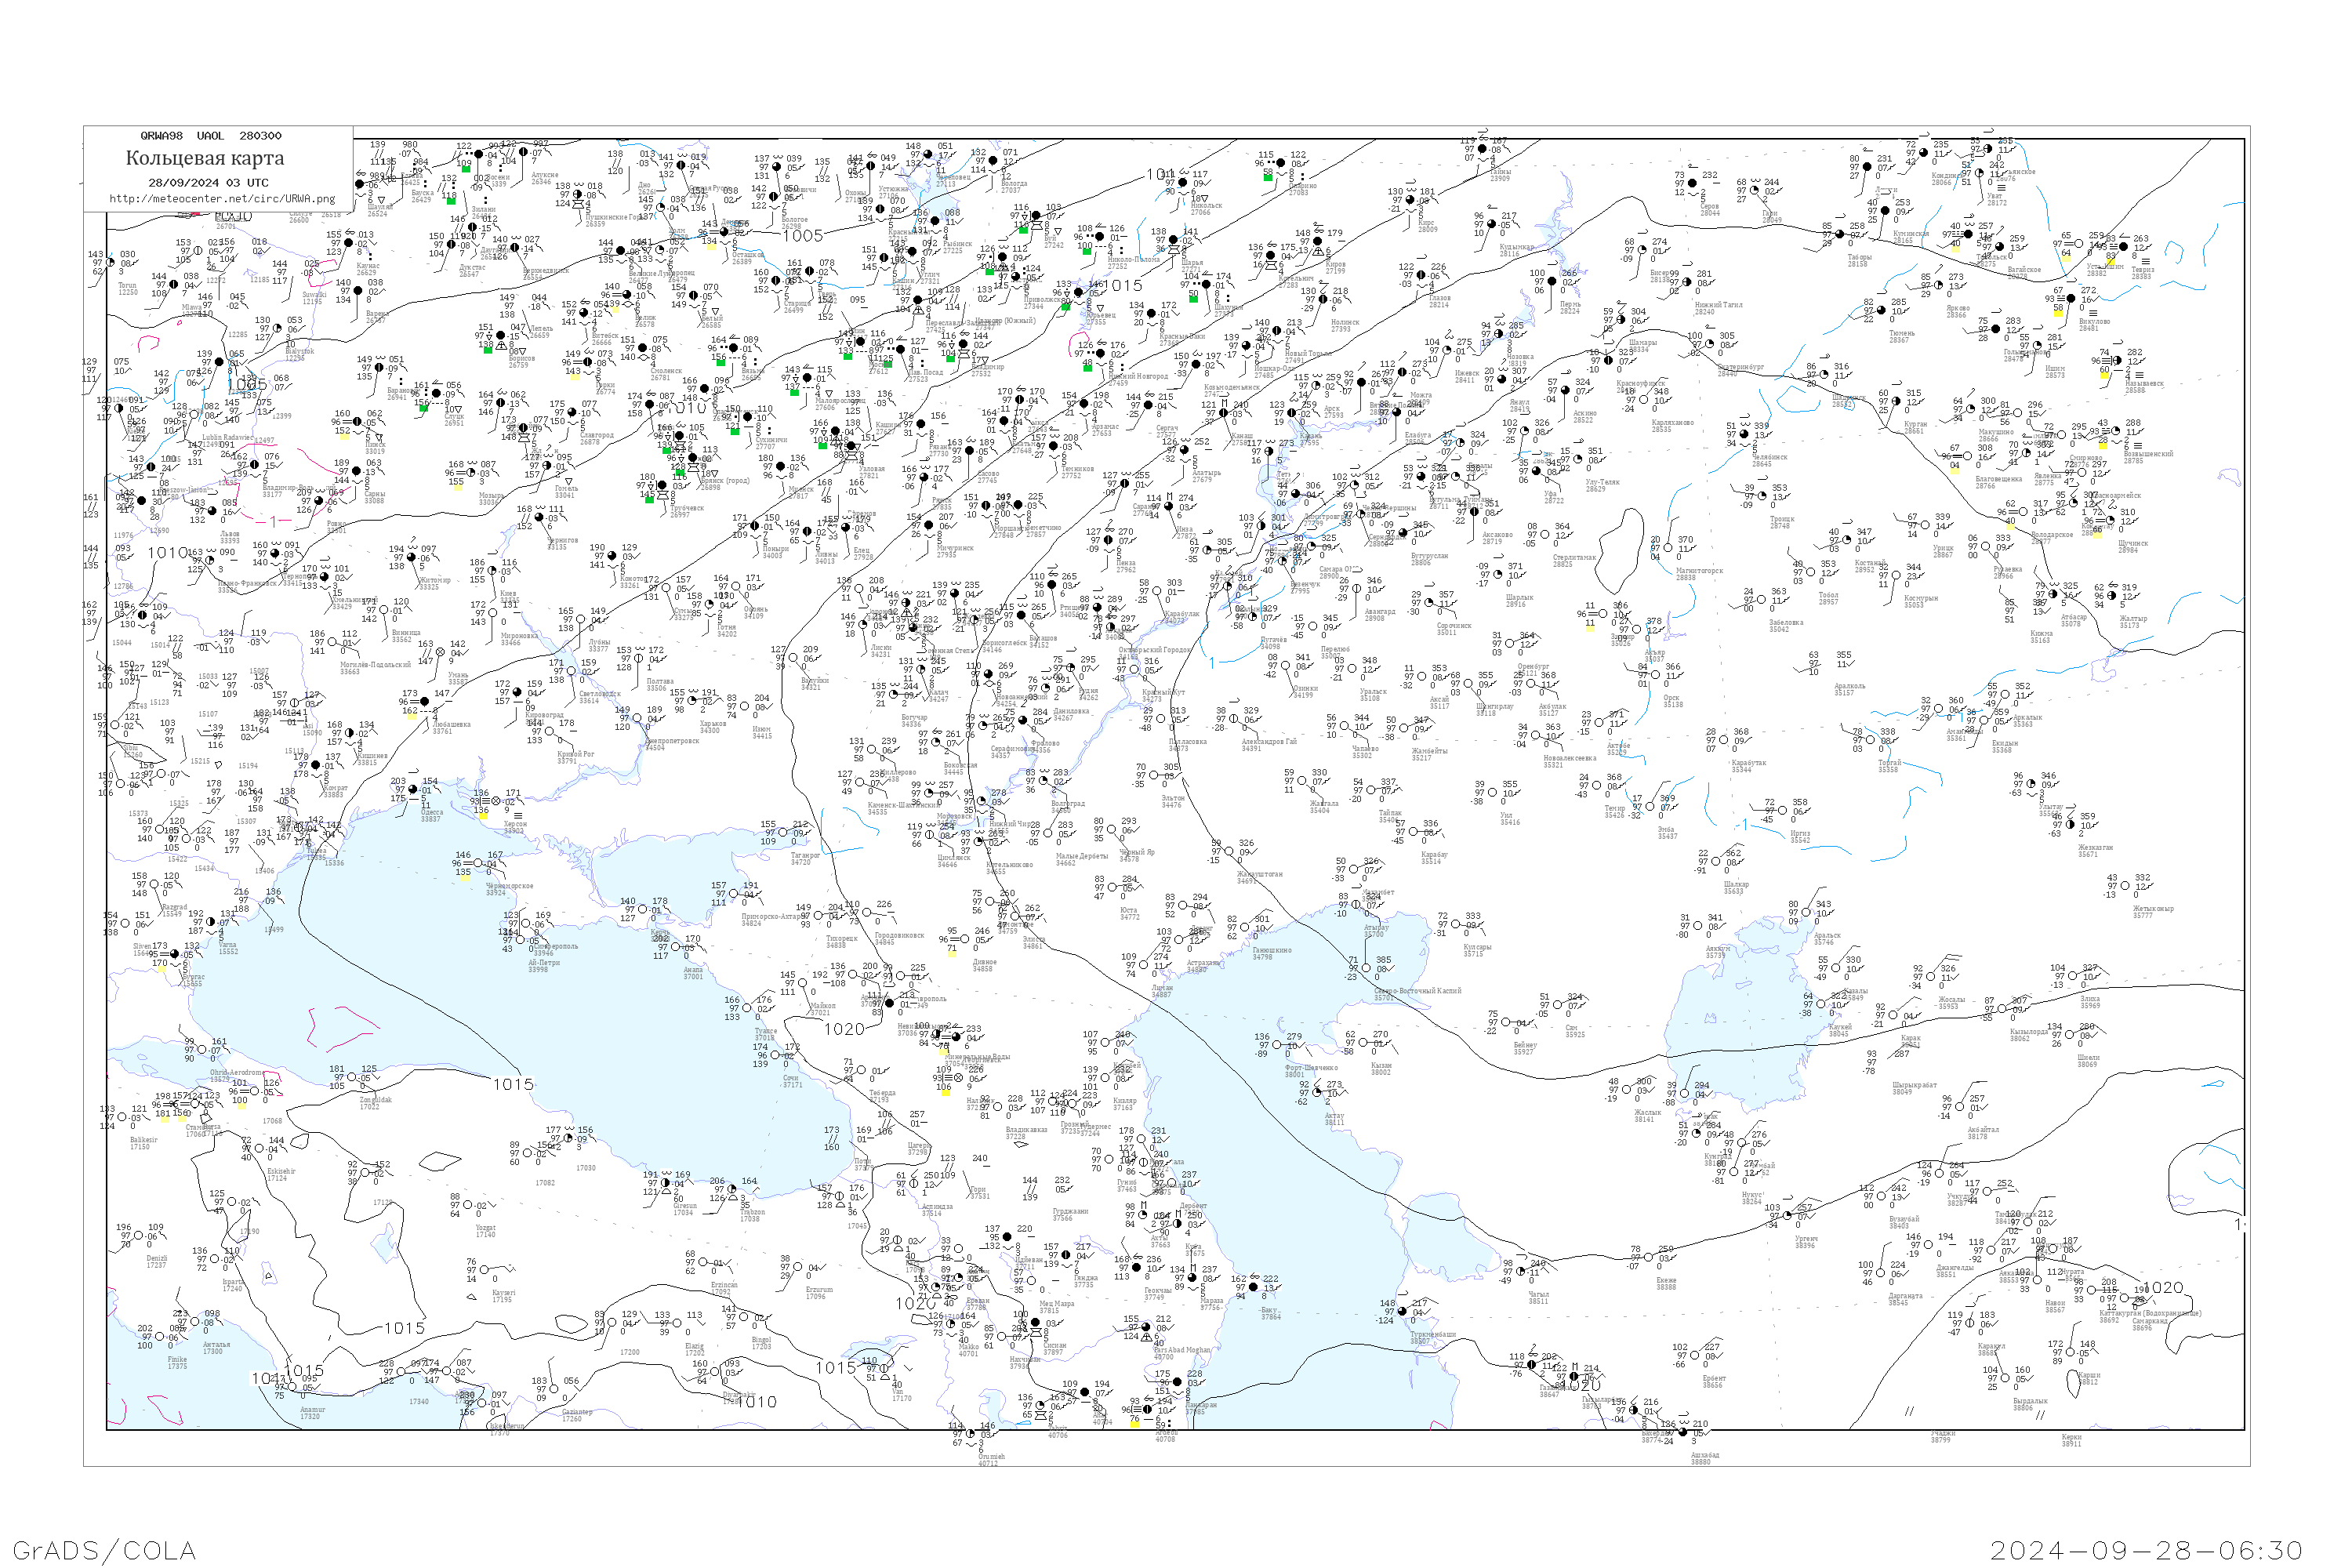This screenshot has width=2352, height=1568.
Task: Click the Астрахань station circle marker
Action: pyautogui.click(x=1178, y=940)
